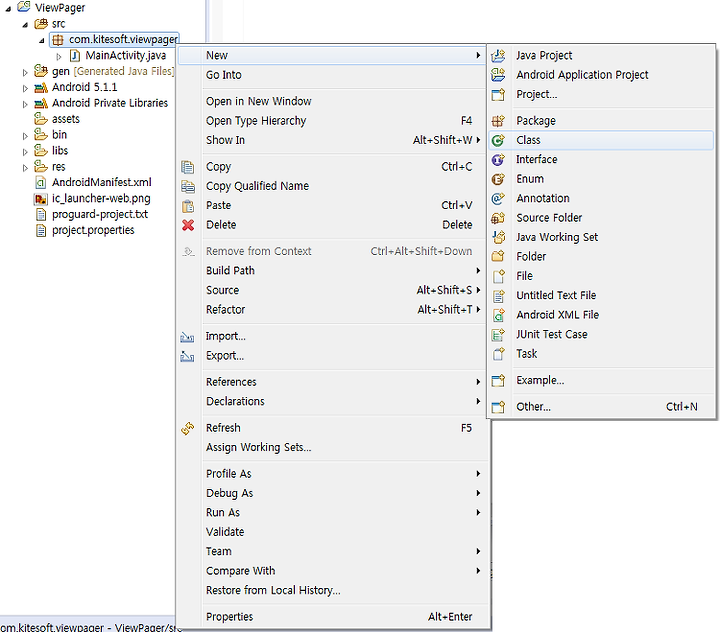Click the Enum icon in submenu
This screenshot has width=720, height=632.
point(498,179)
